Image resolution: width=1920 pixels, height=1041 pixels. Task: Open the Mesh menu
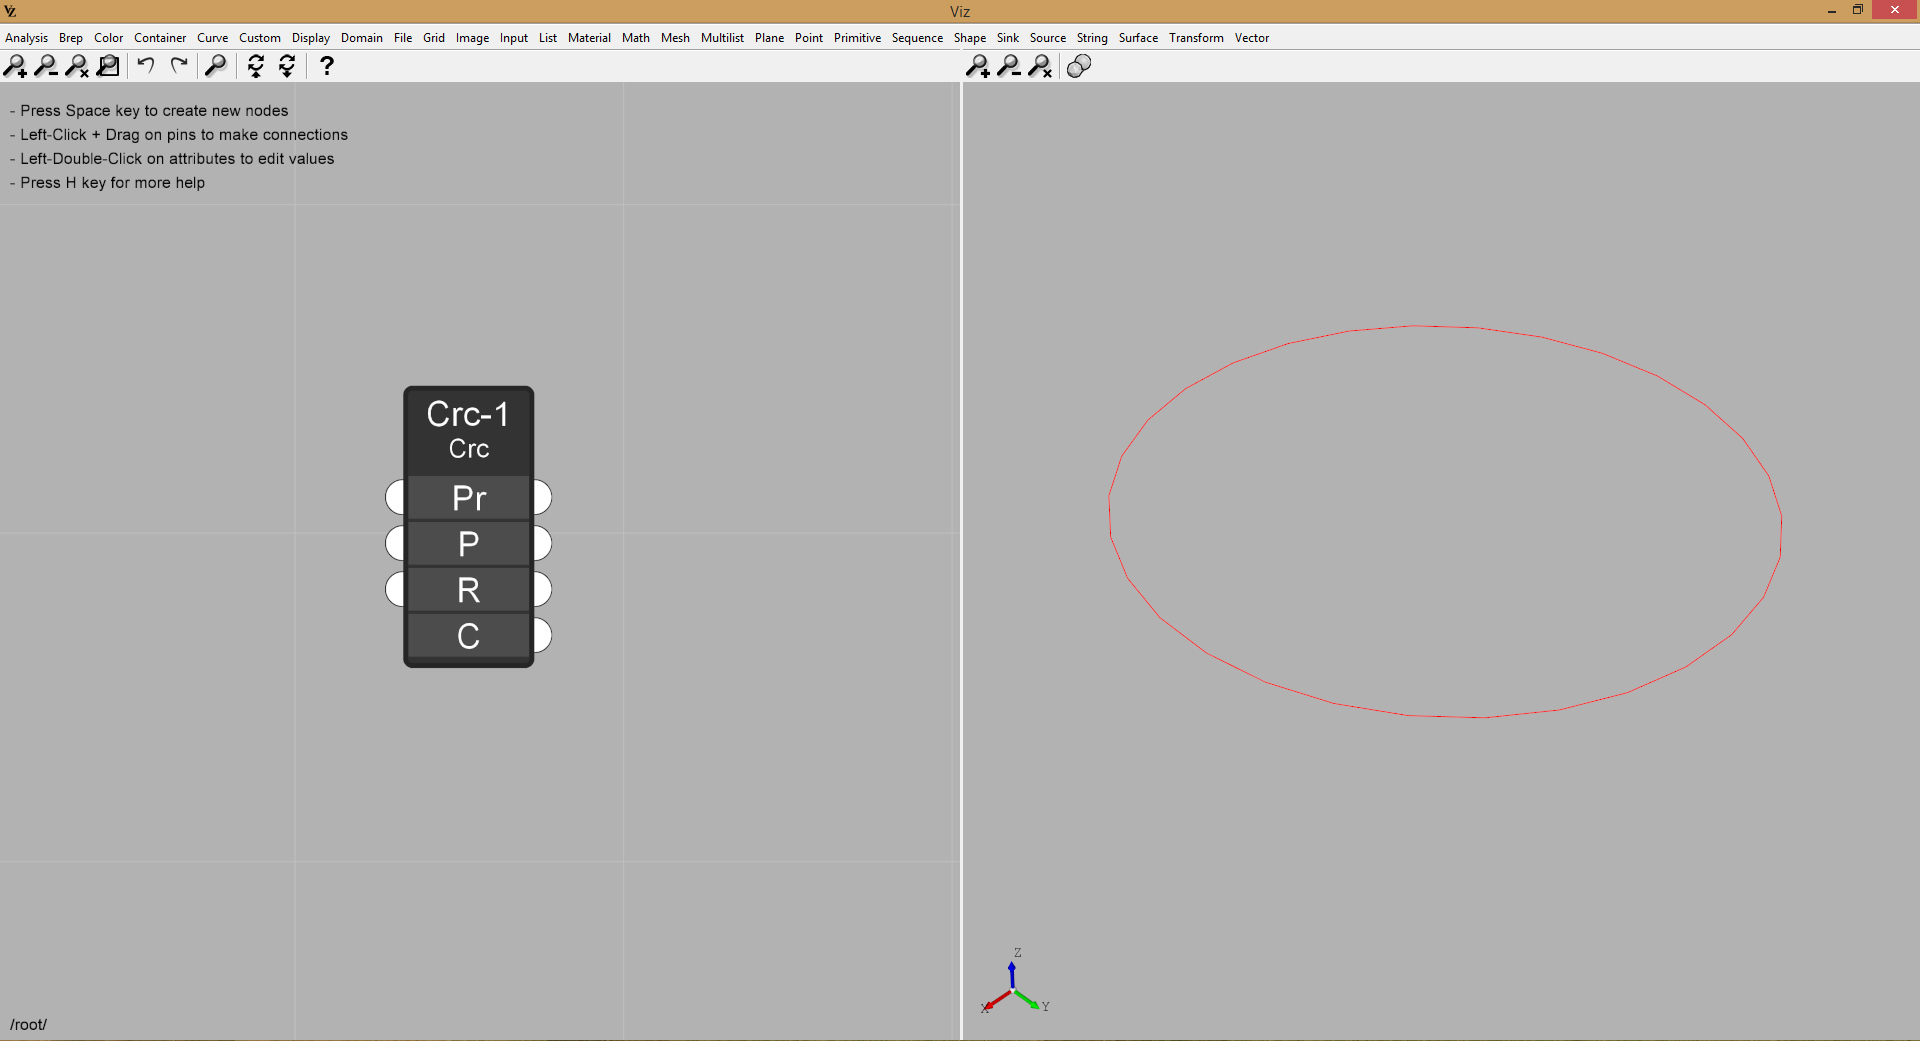point(675,38)
